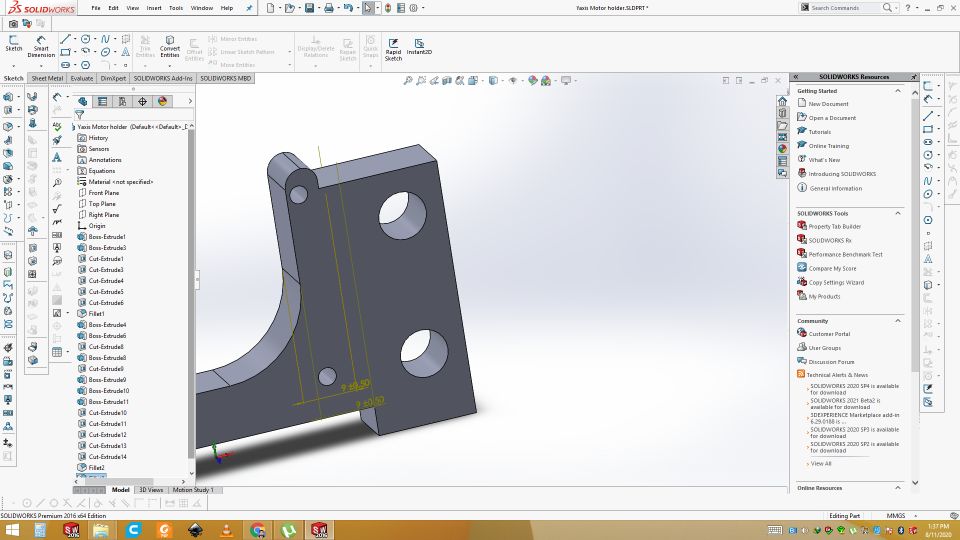Viewport: 960px width, 540px height.
Task: Pin the SOLIDWORKS Resources pane
Action: [913, 77]
